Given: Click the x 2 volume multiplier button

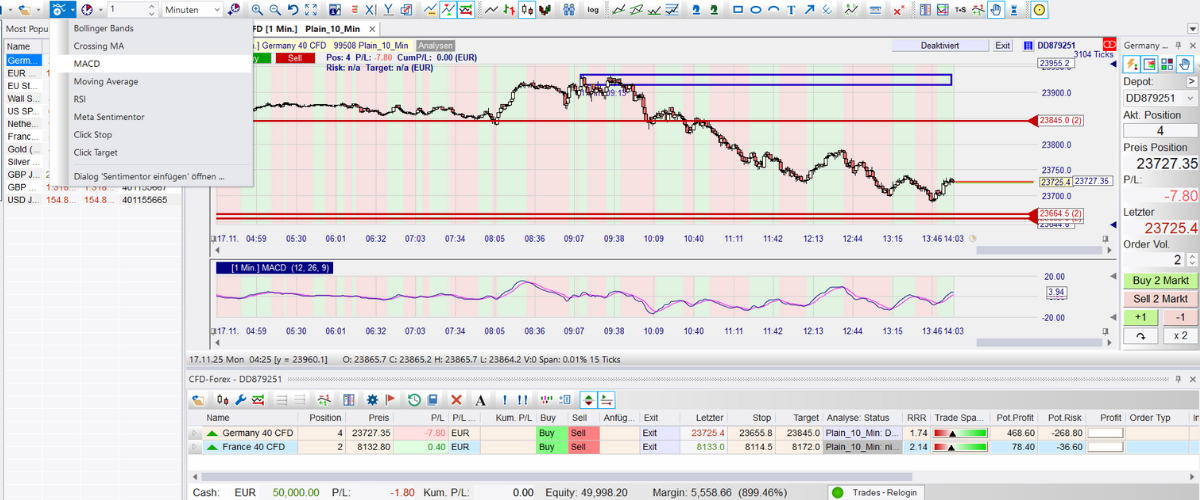Looking at the screenshot, I should point(1180,336).
